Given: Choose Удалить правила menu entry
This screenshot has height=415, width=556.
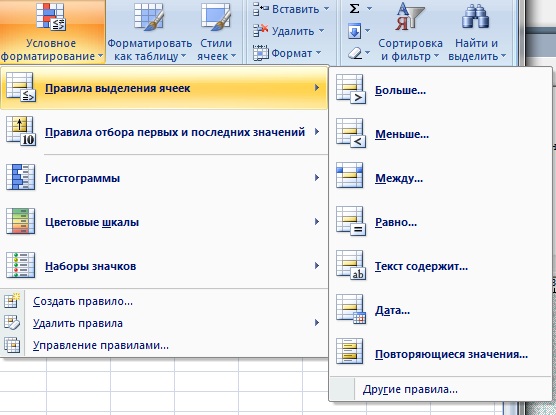Looking at the screenshot, I should [164, 323].
